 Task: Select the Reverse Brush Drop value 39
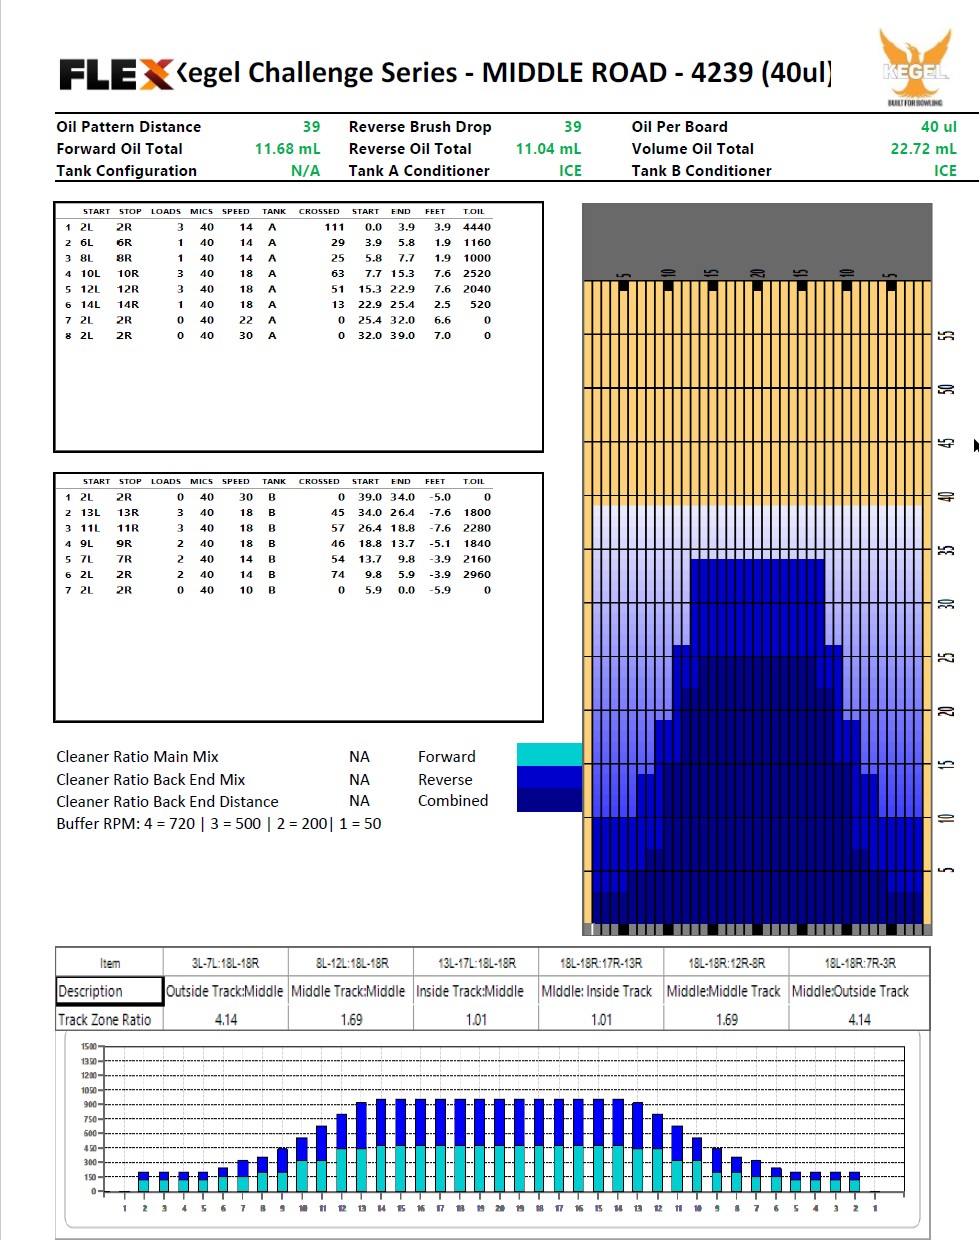pos(572,127)
